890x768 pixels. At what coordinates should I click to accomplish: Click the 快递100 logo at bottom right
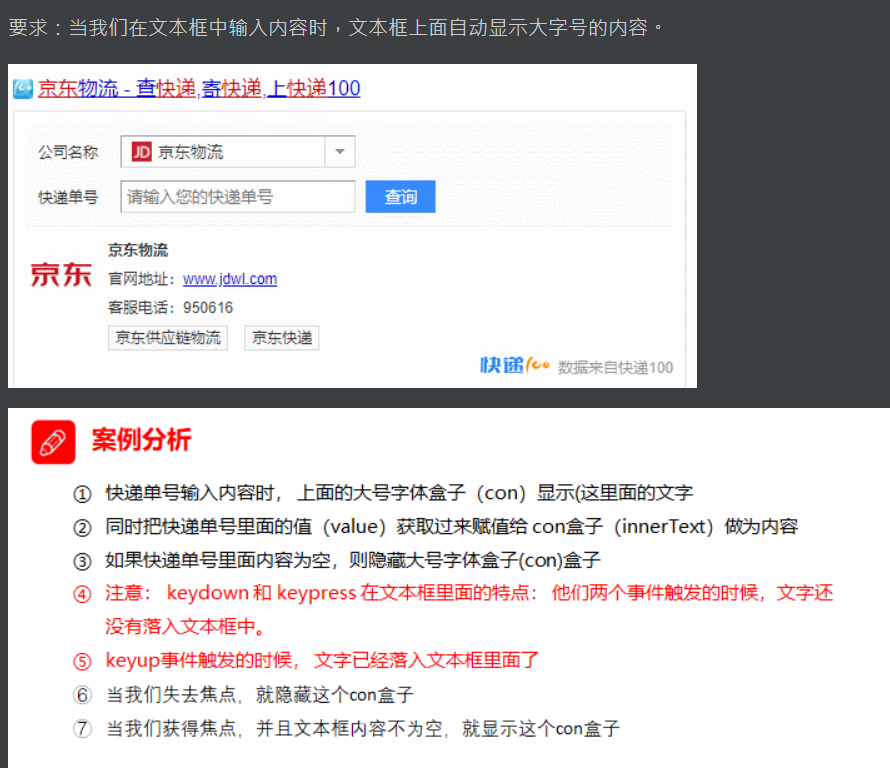point(515,366)
